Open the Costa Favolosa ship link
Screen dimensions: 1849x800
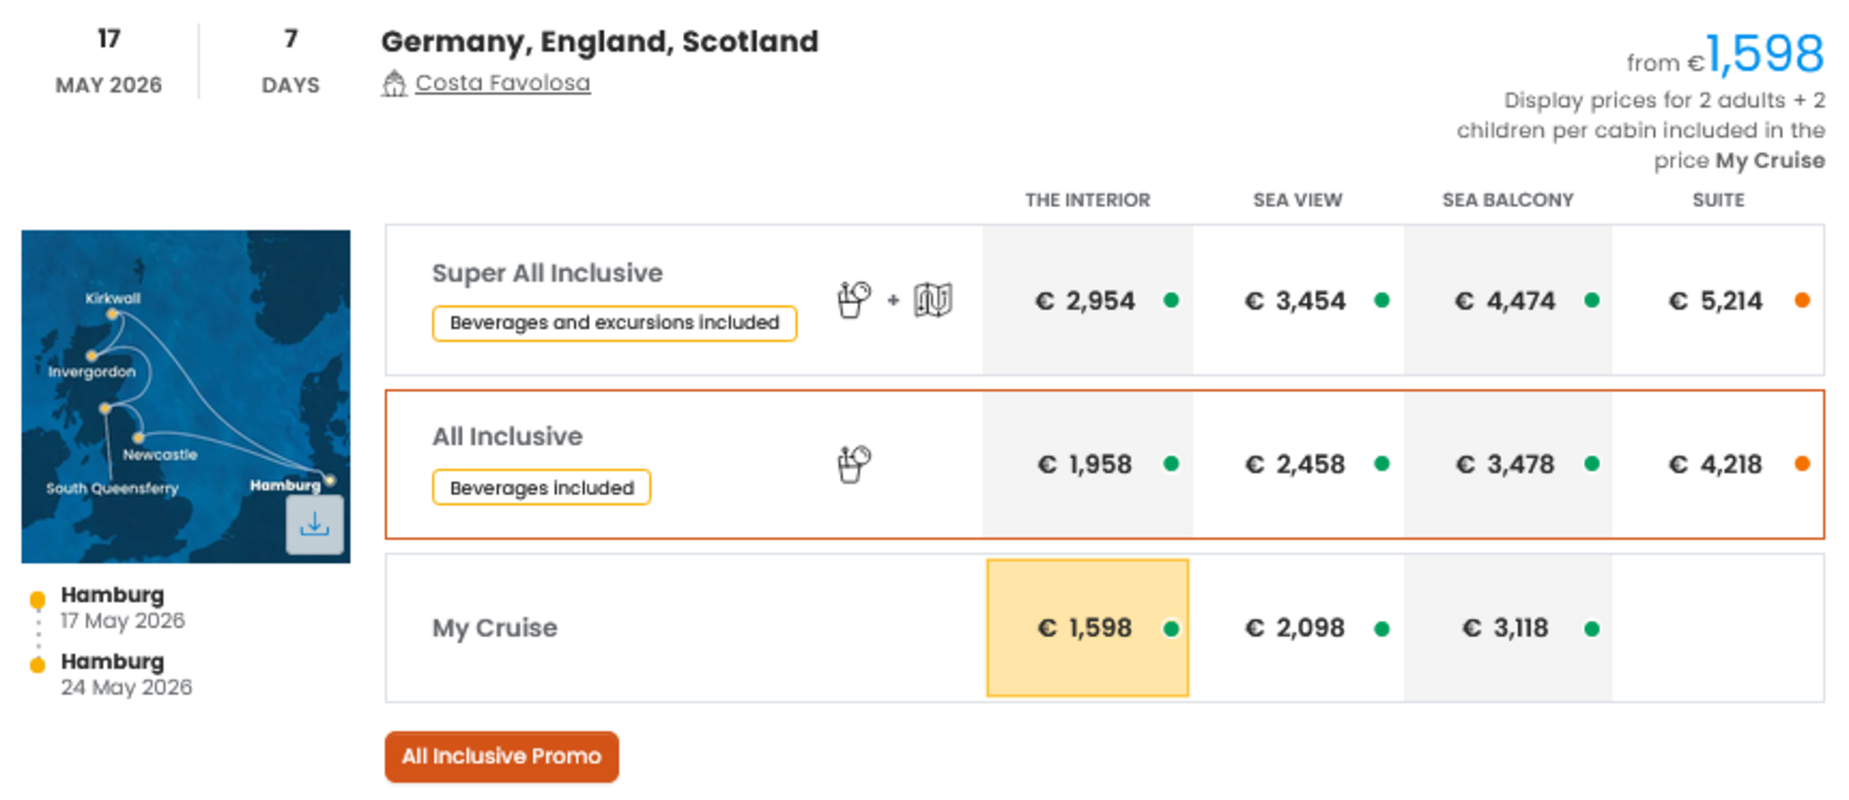502,83
